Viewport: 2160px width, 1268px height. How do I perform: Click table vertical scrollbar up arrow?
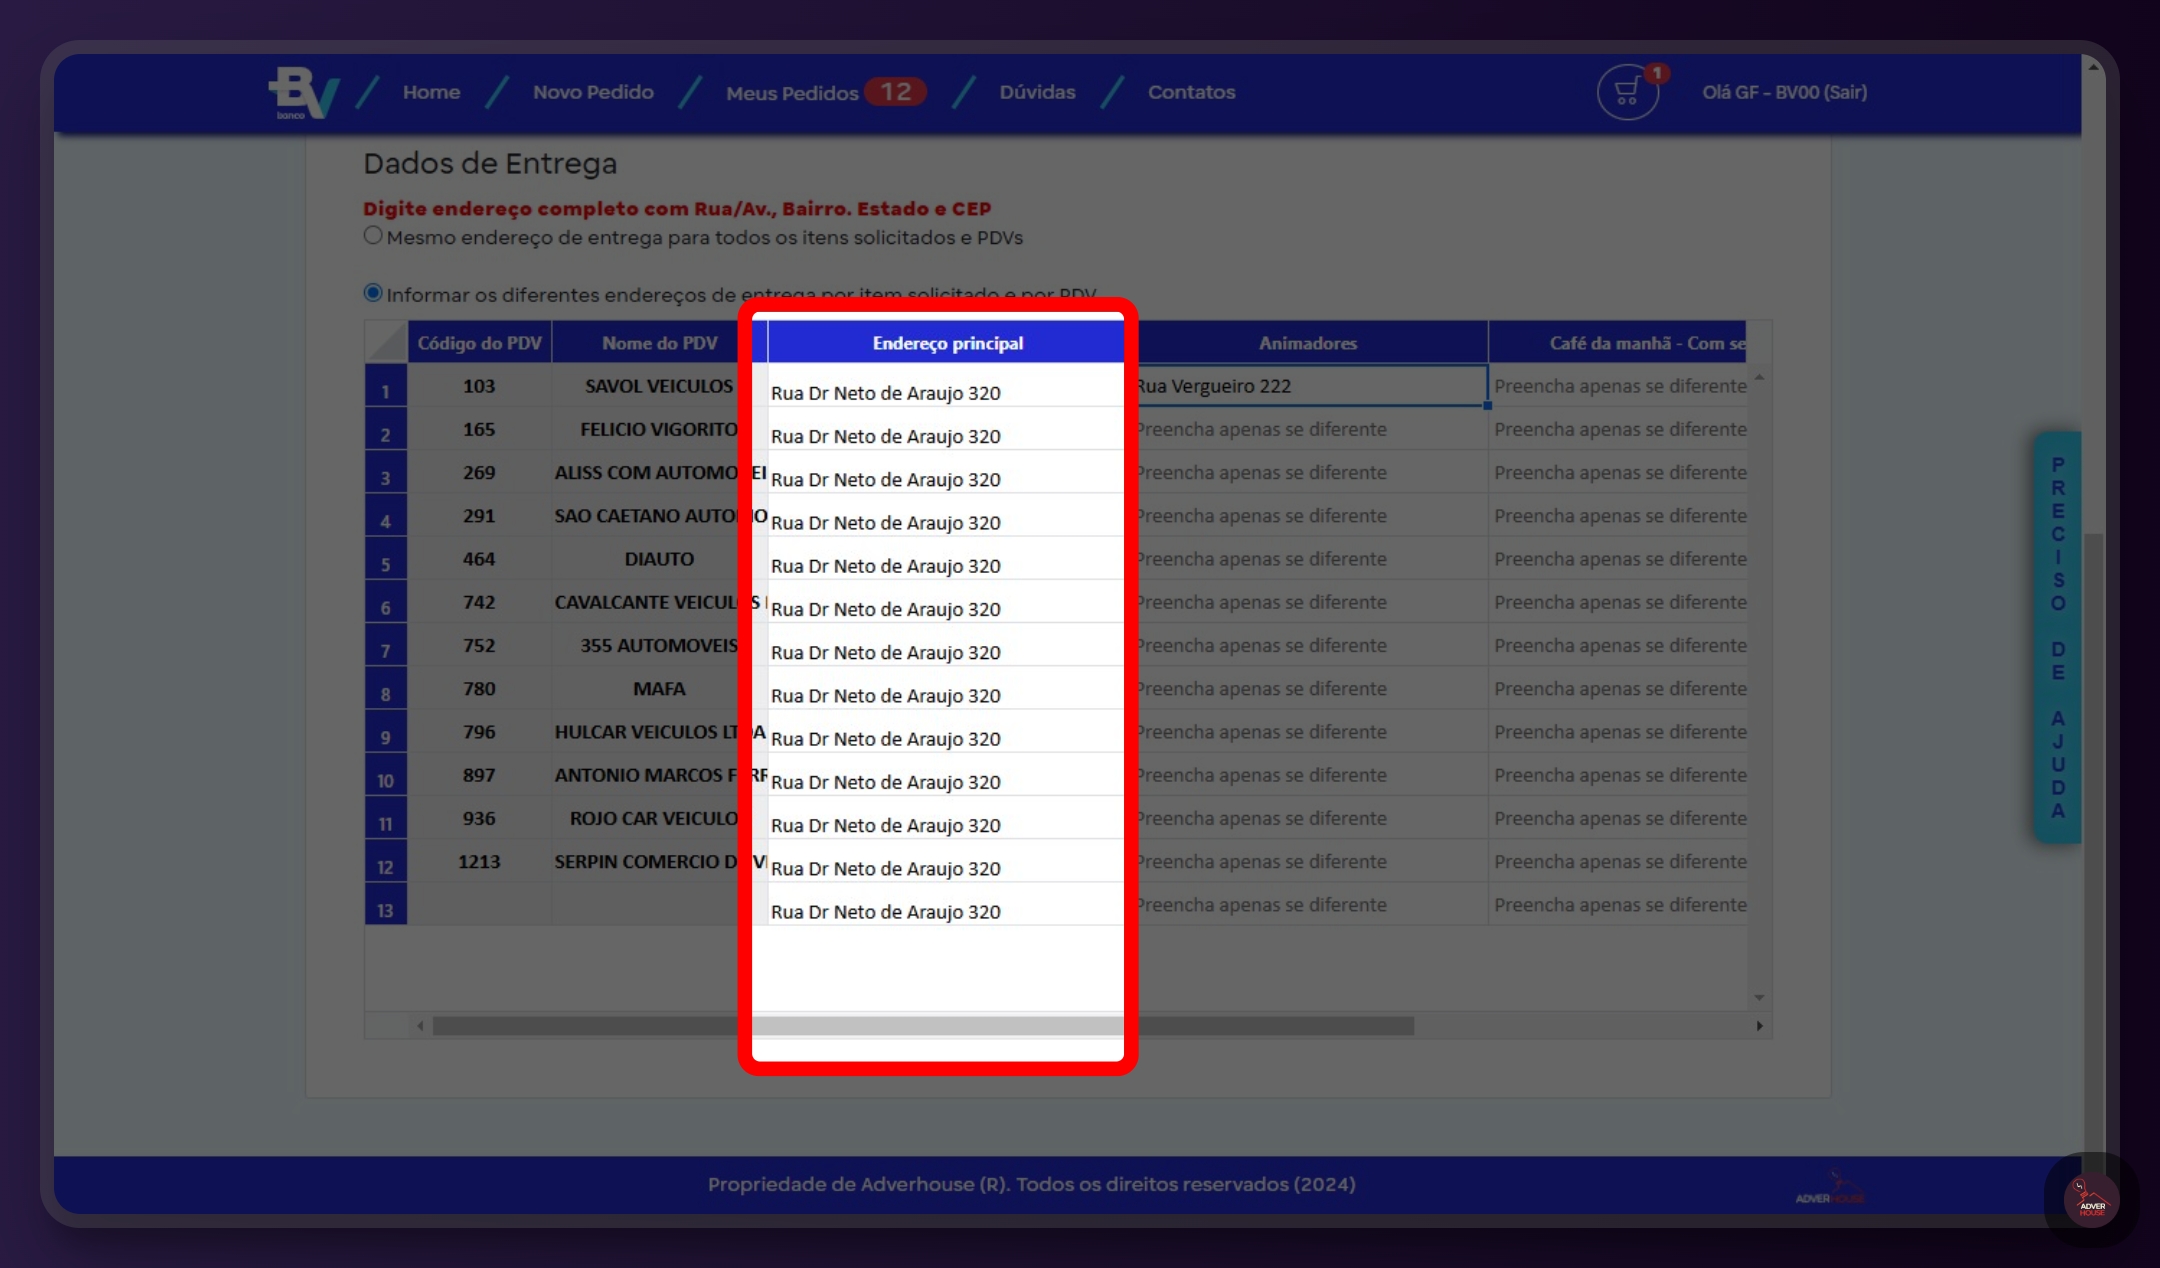pyautogui.click(x=1759, y=378)
